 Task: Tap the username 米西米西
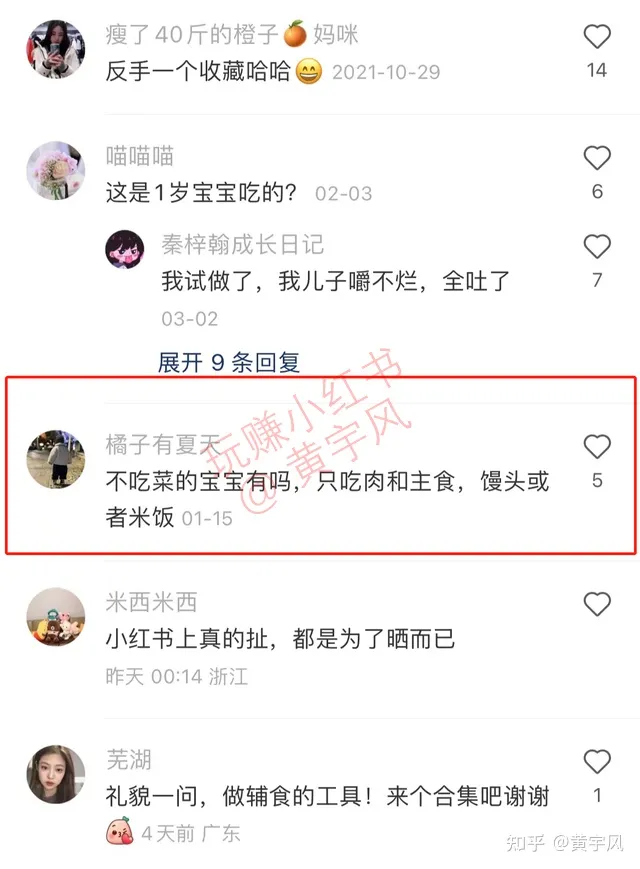(151, 602)
